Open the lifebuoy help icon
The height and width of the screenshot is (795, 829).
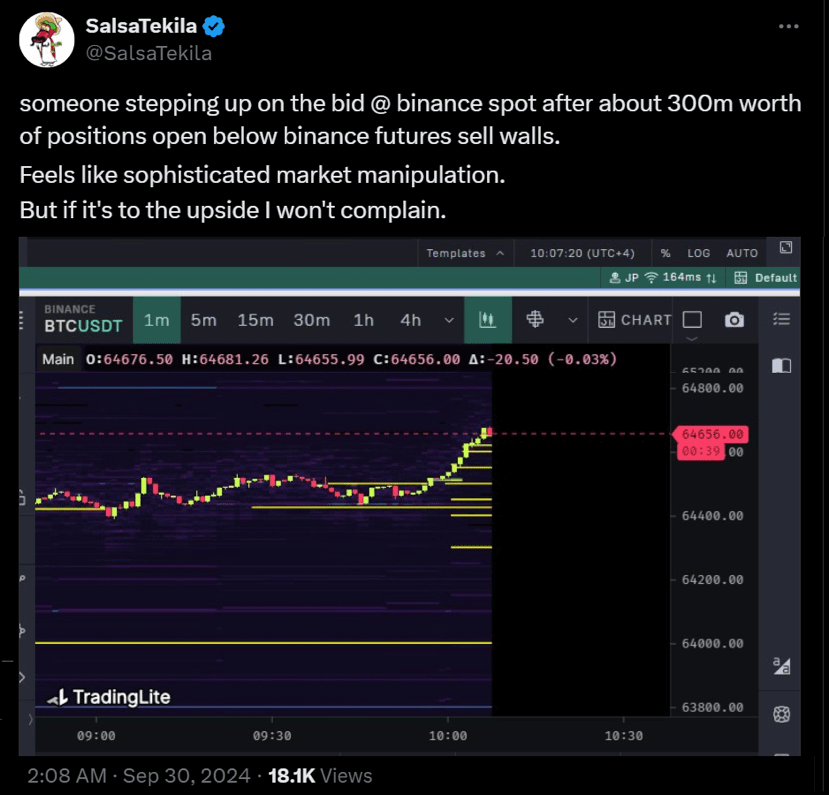782,714
